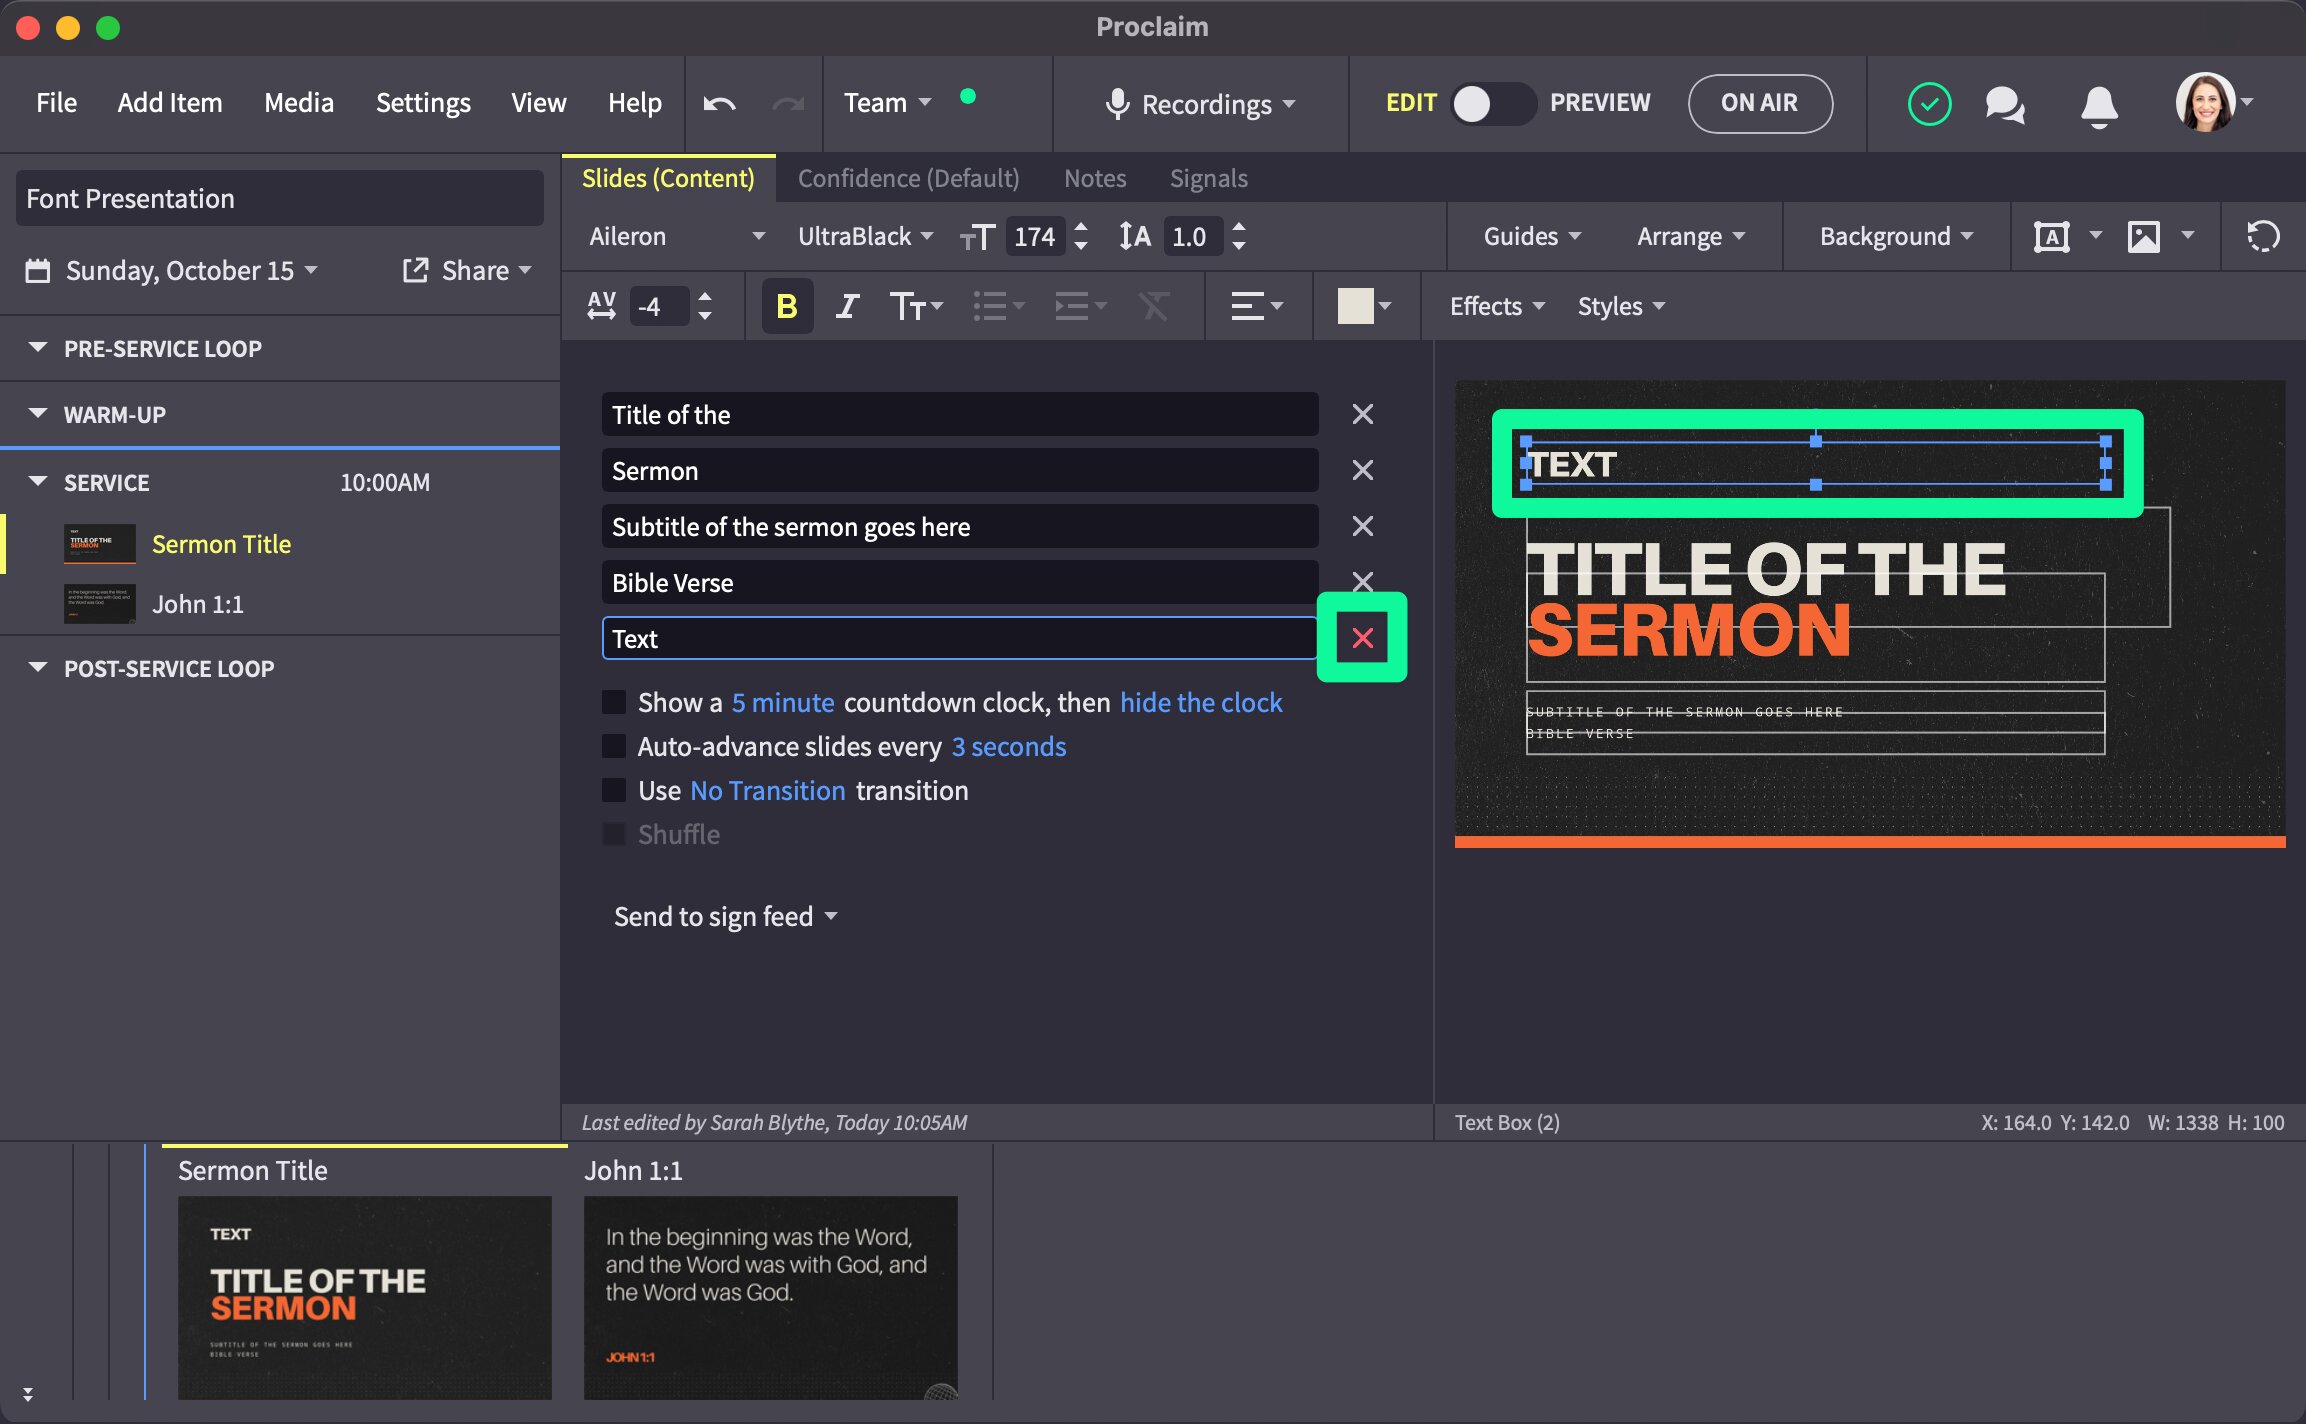2306x1424 pixels.
Task: Increase the font size 174 stepper
Action: click(x=1080, y=228)
